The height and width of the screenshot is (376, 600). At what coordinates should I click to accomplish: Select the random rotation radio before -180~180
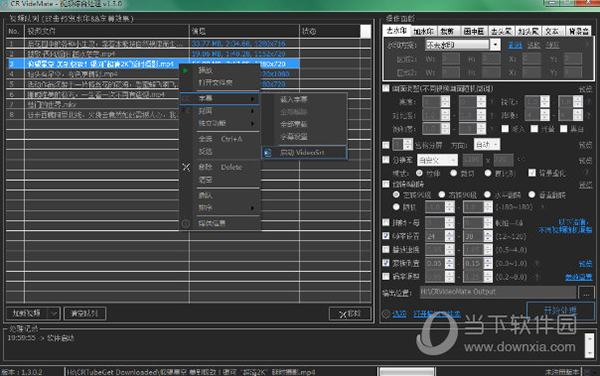click(396, 207)
